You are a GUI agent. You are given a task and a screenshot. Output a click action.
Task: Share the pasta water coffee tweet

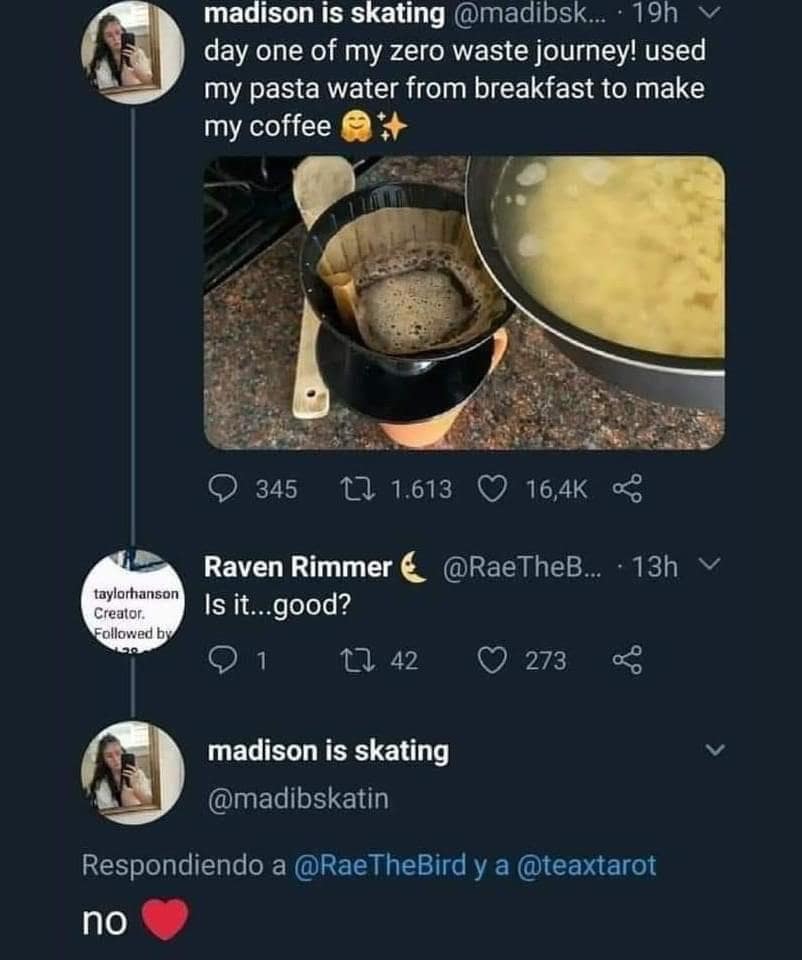(x=626, y=489)
